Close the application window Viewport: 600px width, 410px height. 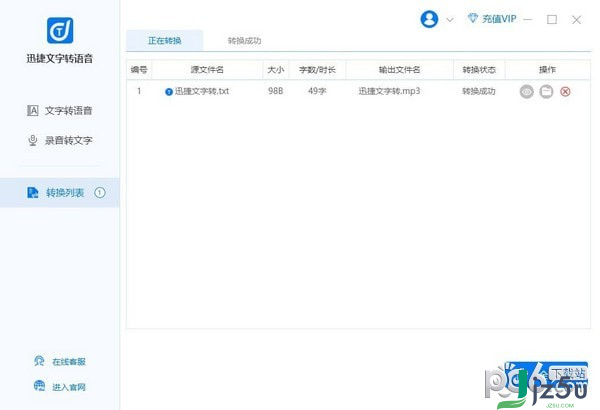coord(576,20)
